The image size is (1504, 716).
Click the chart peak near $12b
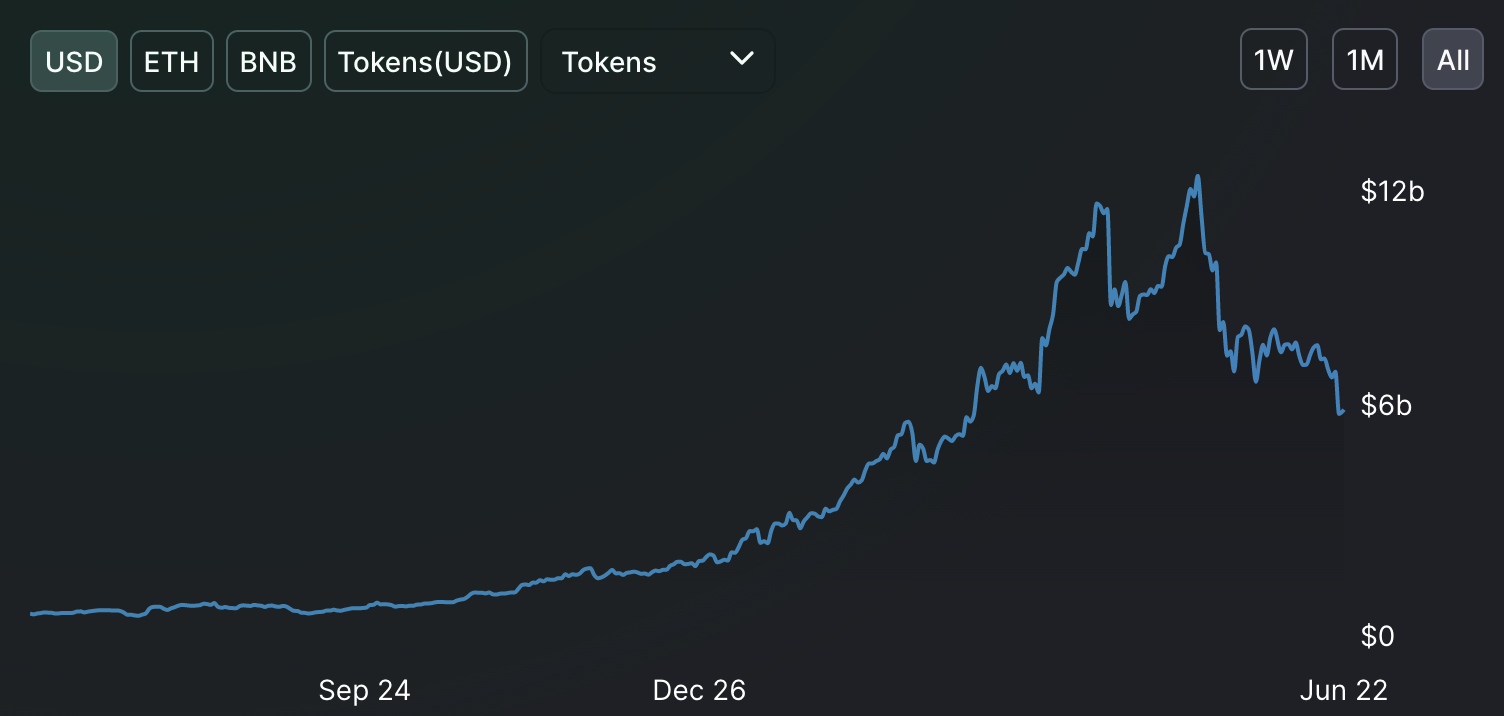[1196, 178]
